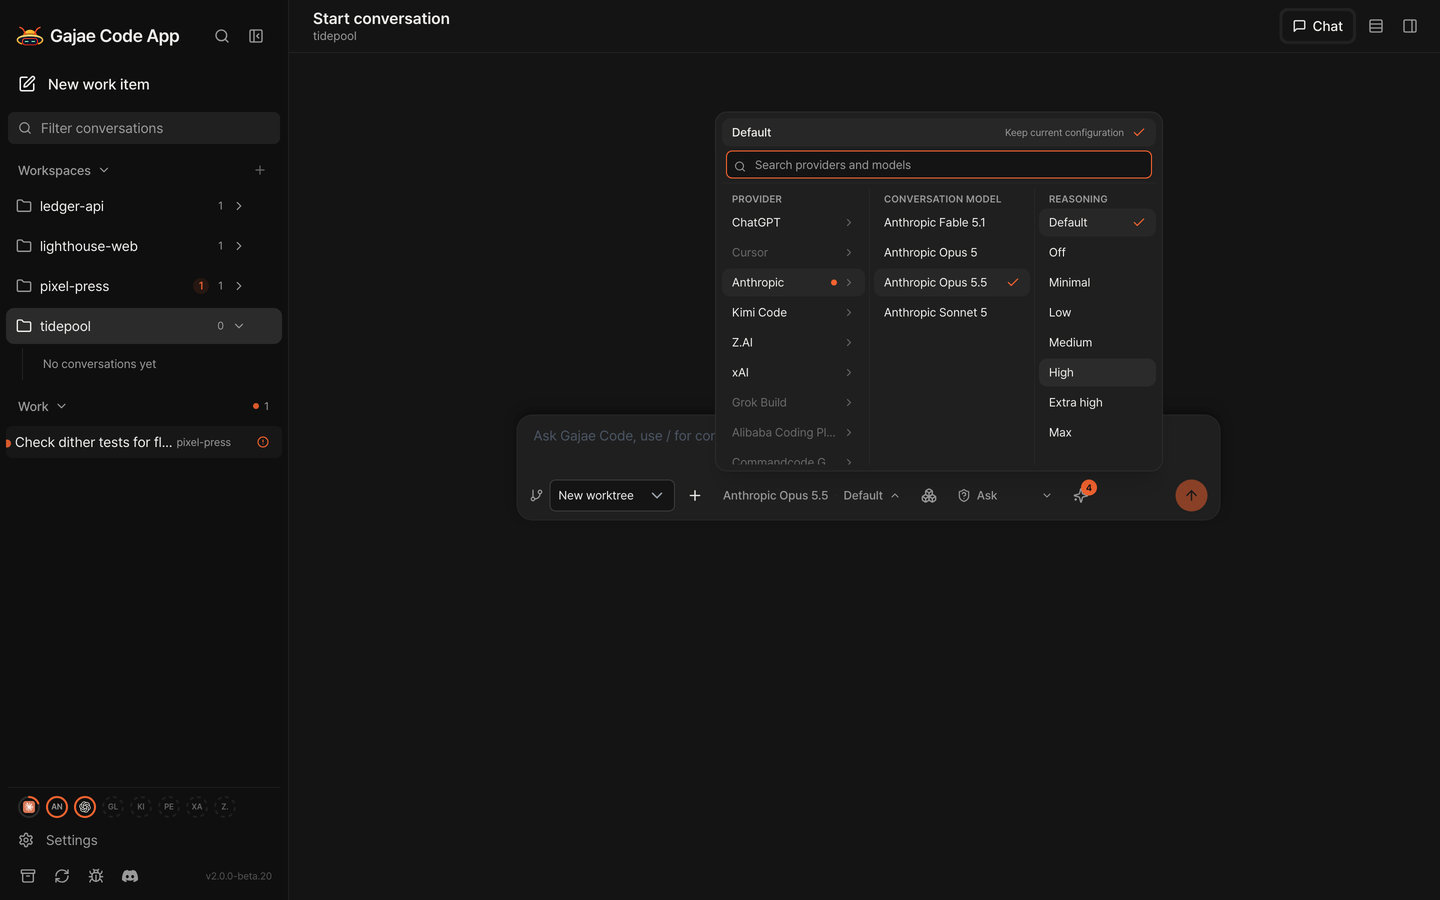The width and height of the screenshot is (1440, 900).
Task: Collapse the Workspaces section header
Action: coord(64,170)
